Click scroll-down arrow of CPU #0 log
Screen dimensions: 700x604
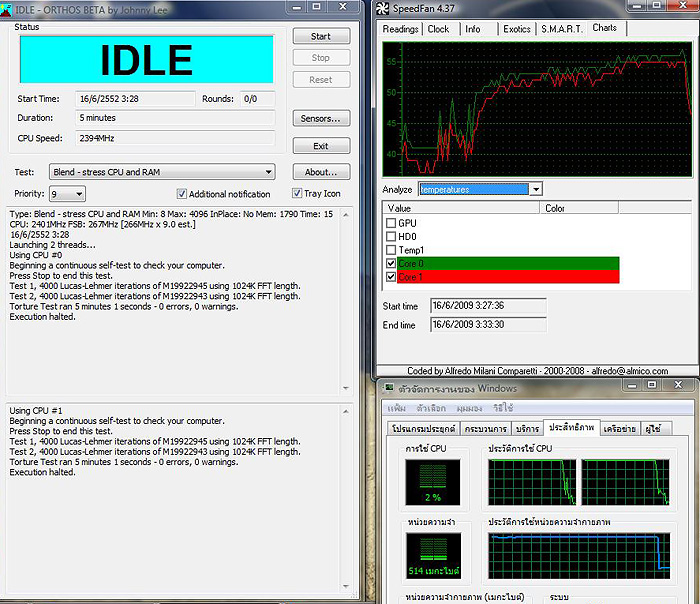346,388
